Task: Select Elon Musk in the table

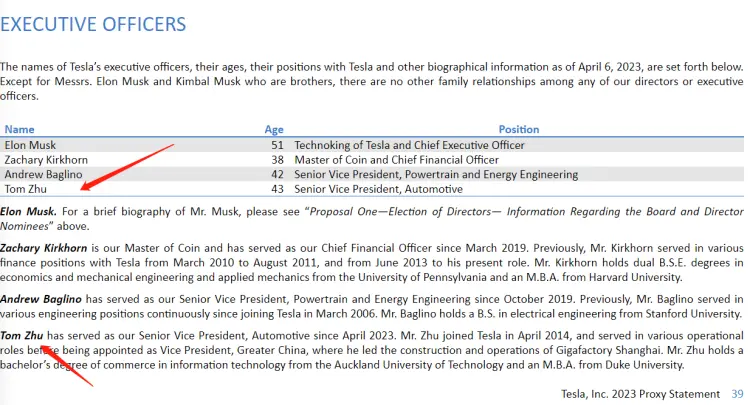Action: coord(30,145)
